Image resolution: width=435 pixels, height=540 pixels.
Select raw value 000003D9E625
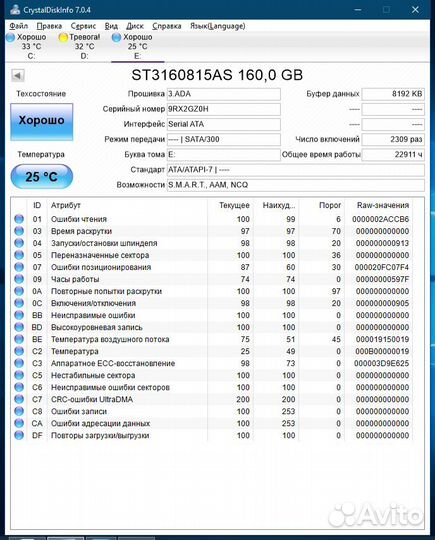coord(382,363)
